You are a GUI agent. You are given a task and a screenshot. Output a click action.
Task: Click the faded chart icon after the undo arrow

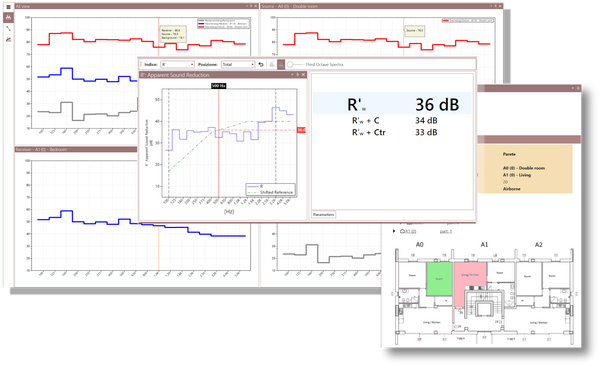pyautogui.click(x=272, y=64)
